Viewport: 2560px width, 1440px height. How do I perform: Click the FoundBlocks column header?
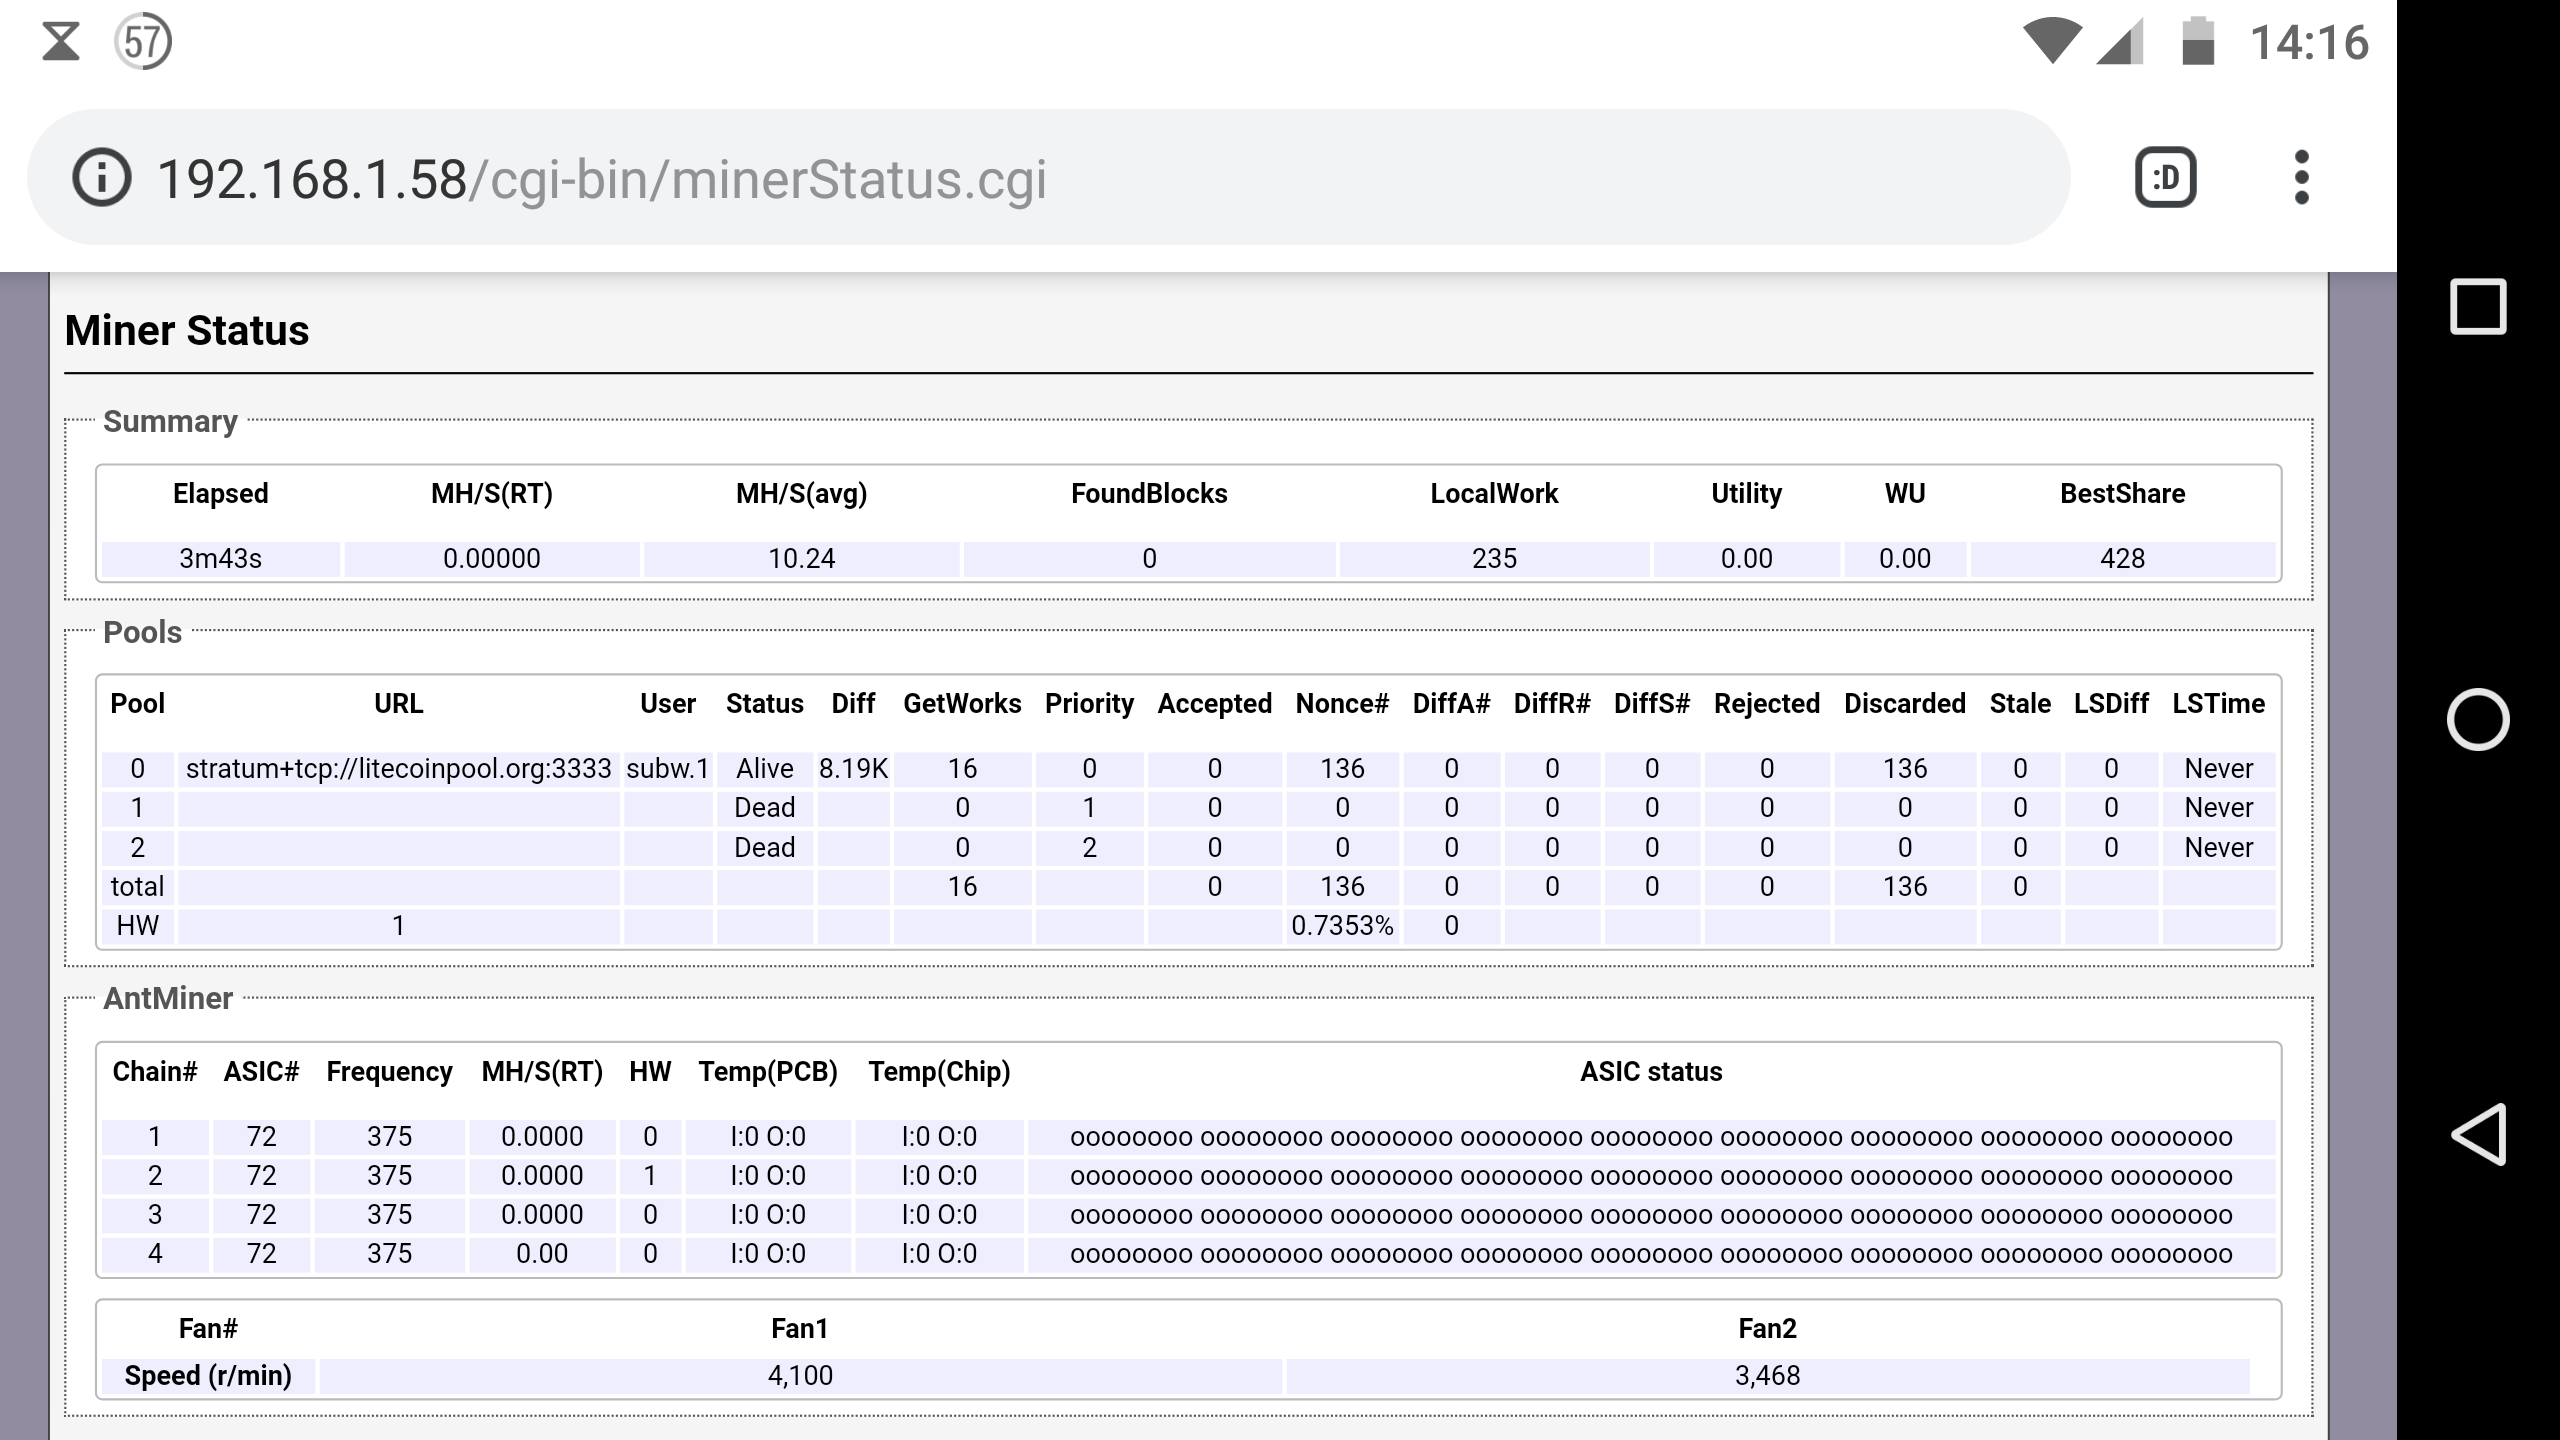point(1149,493)
